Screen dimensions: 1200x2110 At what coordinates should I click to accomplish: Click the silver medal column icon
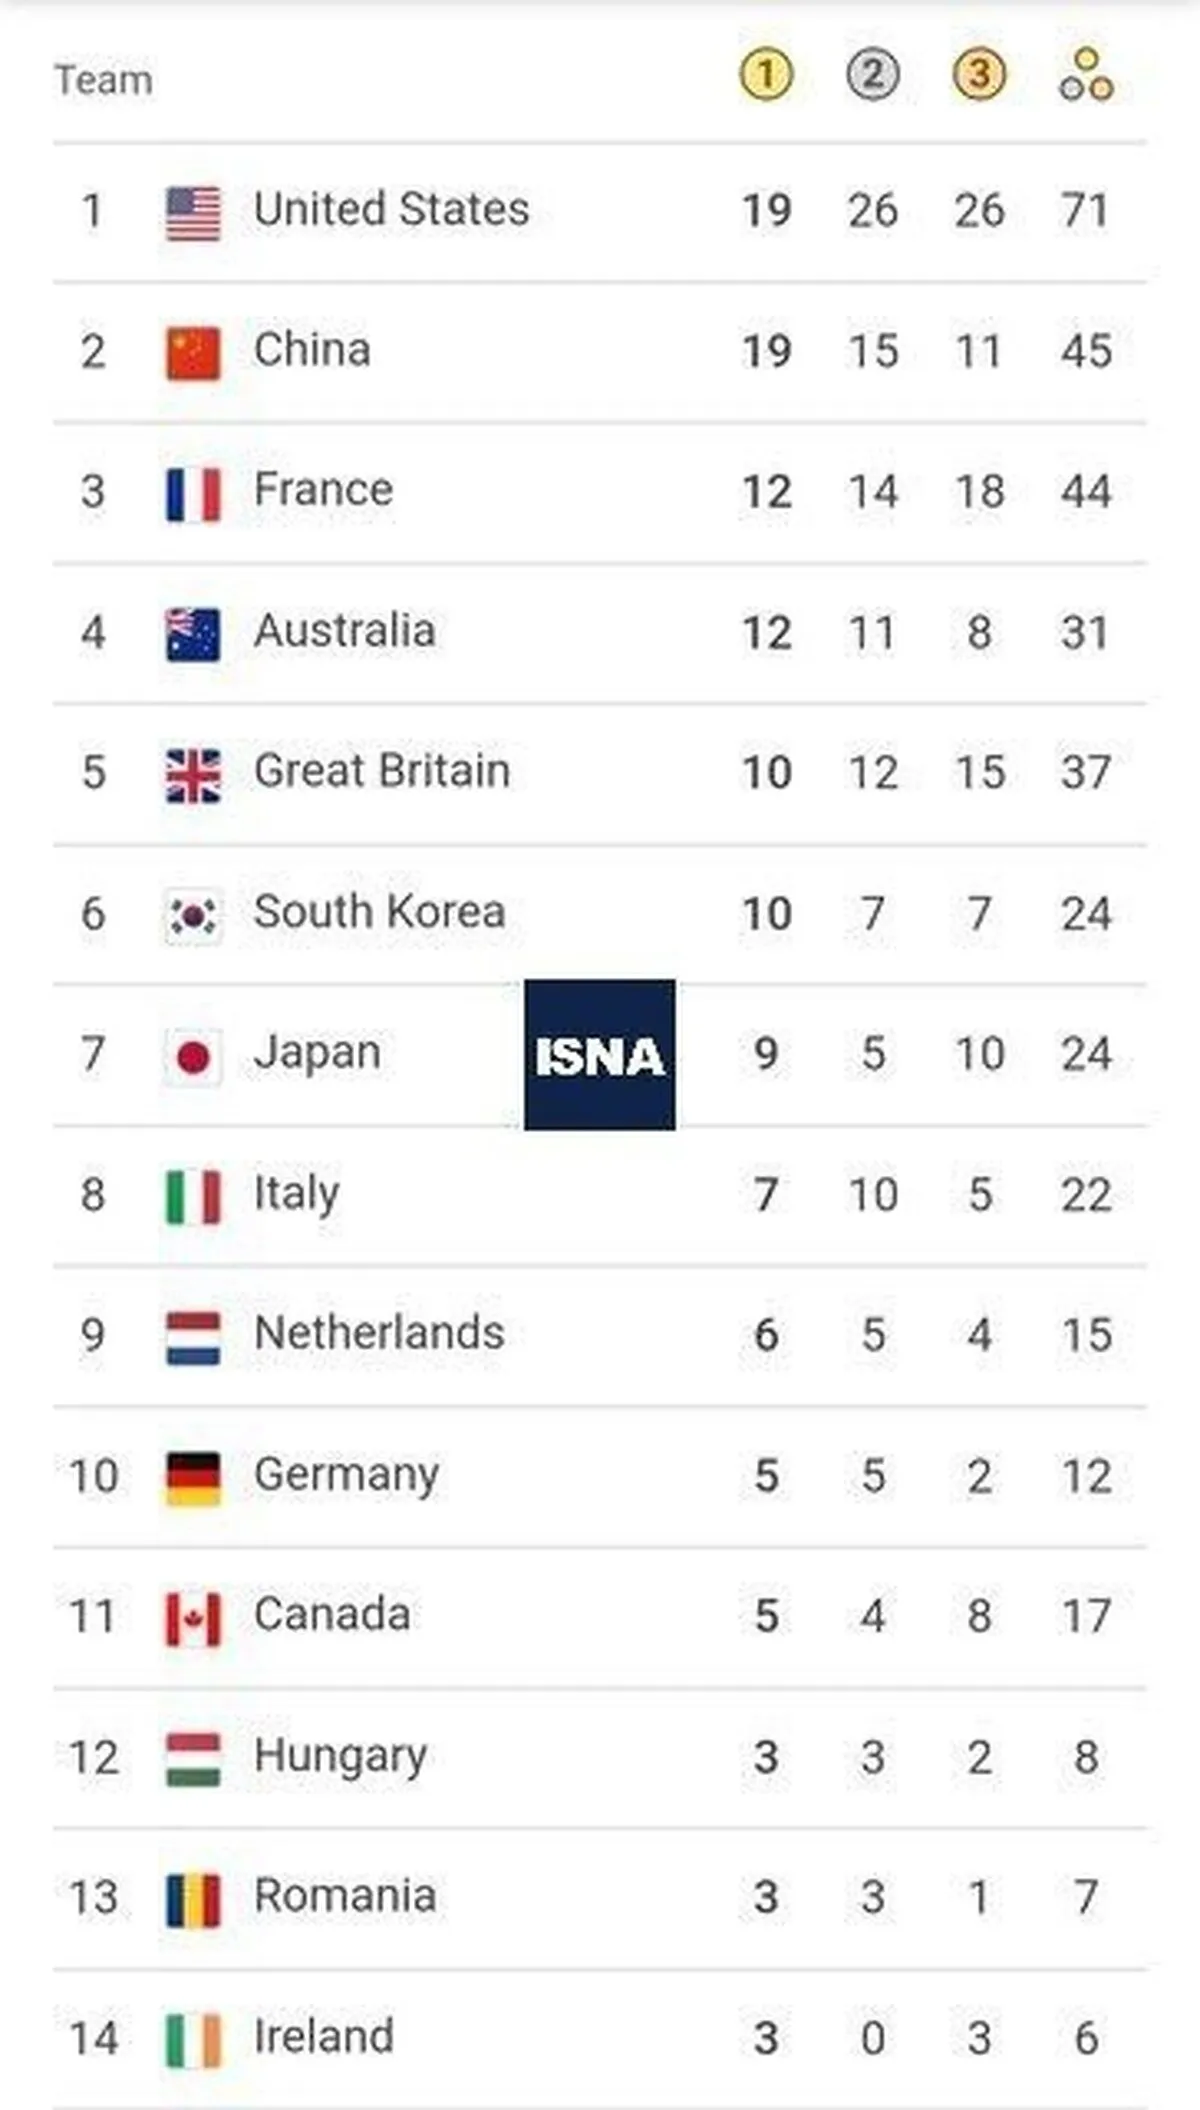[873, 74]
